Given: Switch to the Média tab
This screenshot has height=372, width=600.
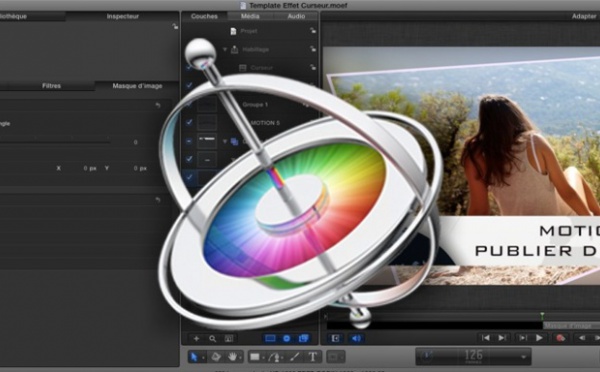Looking at the screenshot, I should (x=250, y=16).
